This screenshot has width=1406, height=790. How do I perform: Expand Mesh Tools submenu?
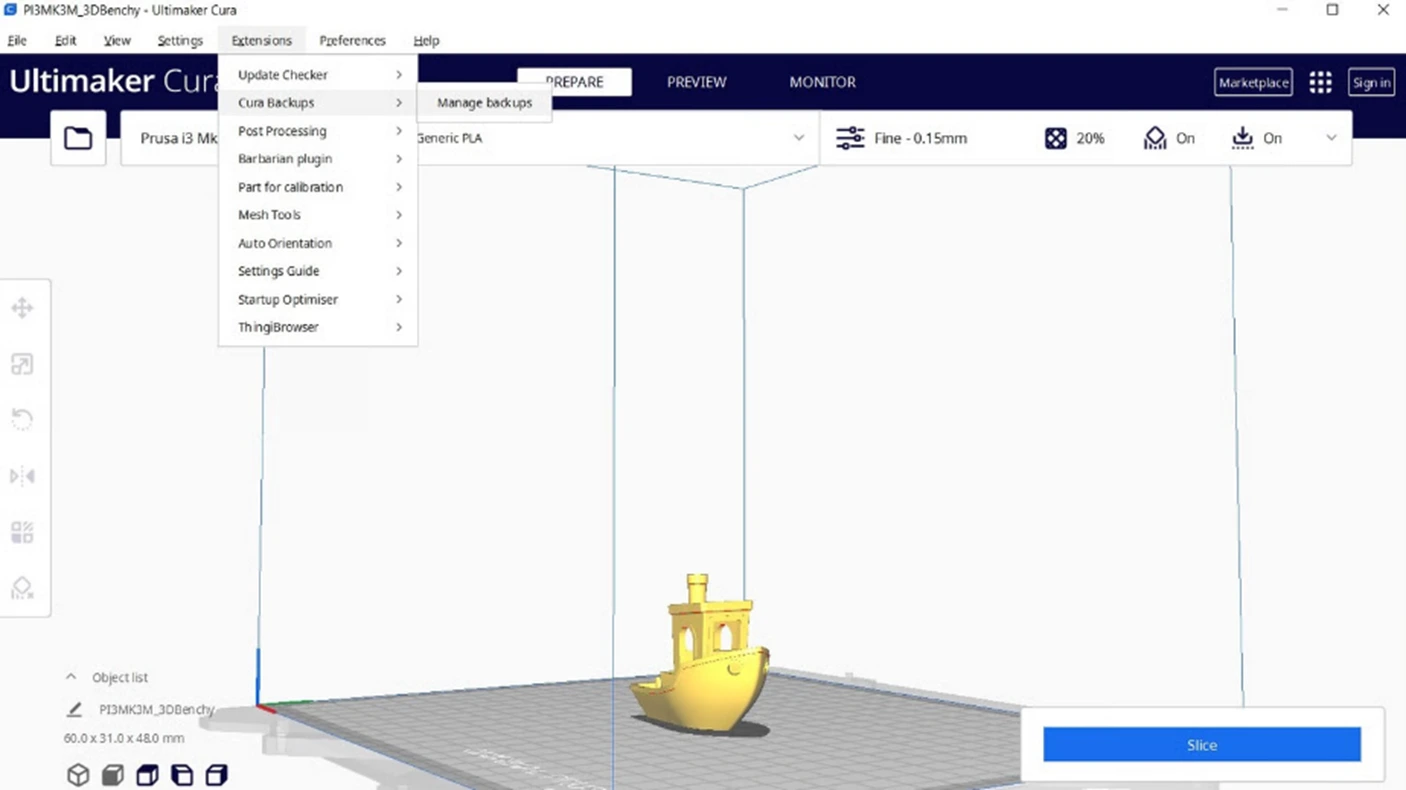pyautogui.click(x=317, y=215)
